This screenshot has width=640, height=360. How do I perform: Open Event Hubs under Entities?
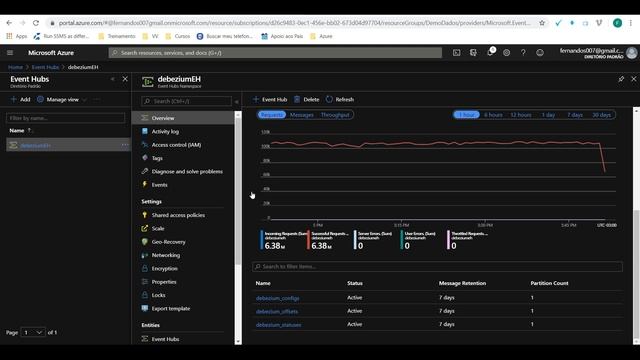[x=165, y=339]
